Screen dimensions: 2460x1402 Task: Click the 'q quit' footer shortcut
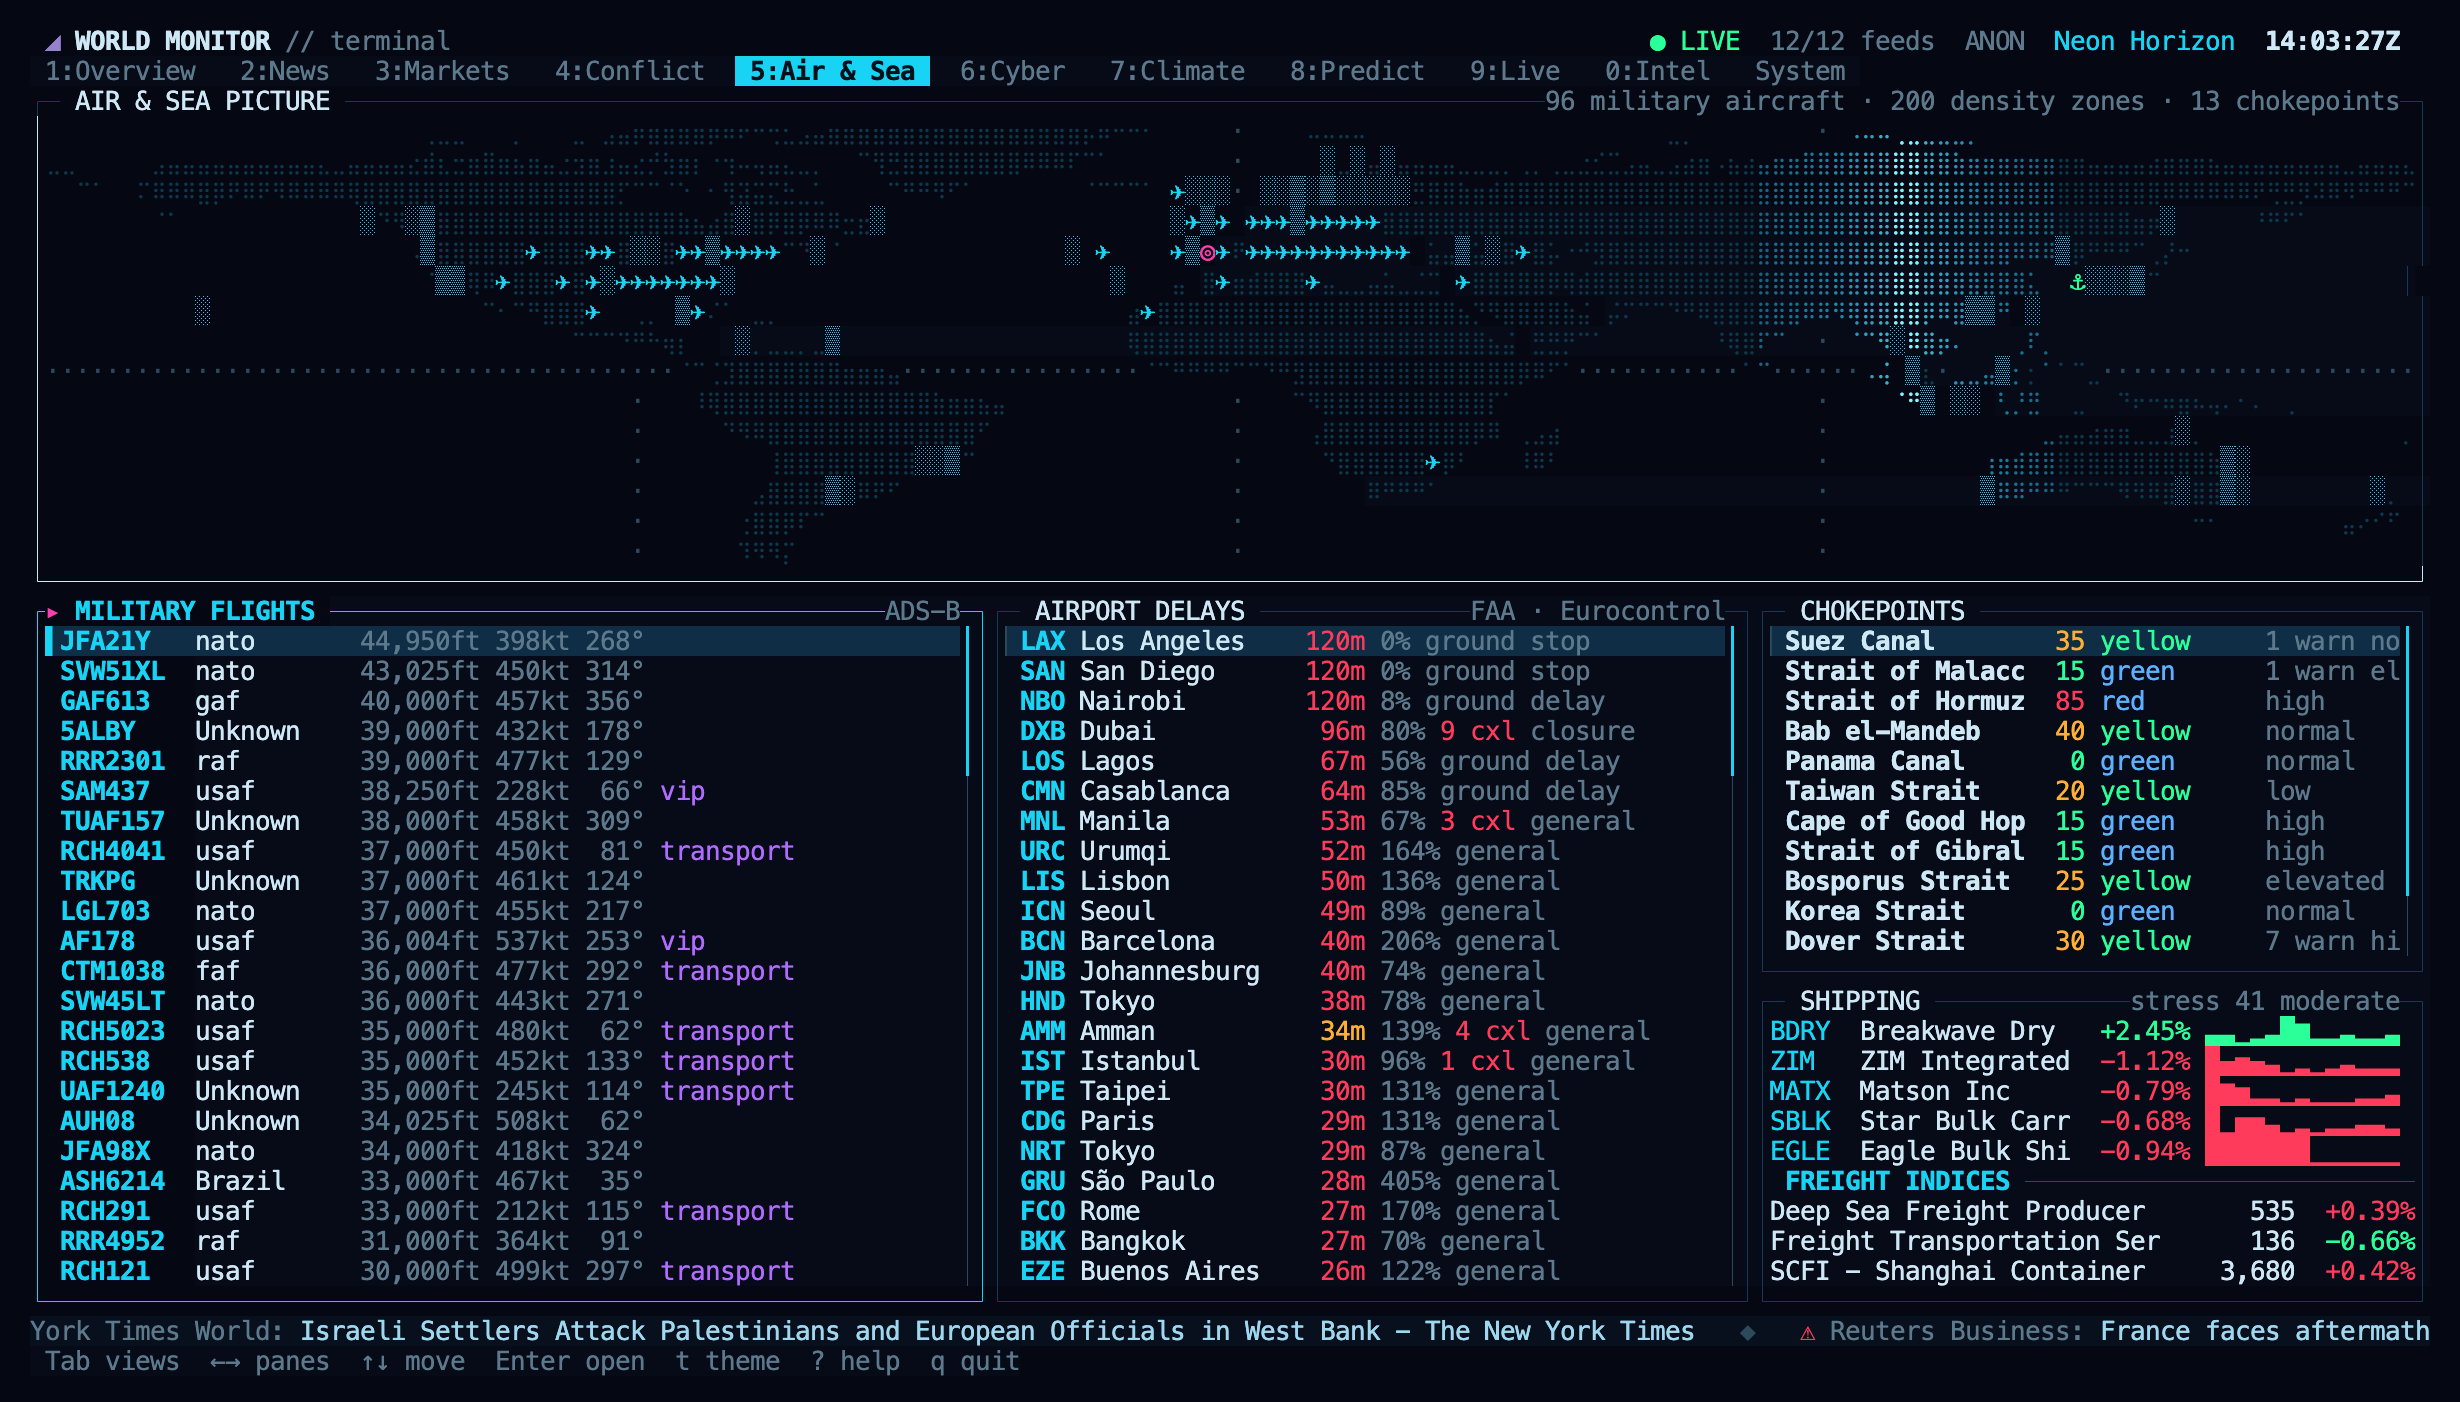click(975, 1361)
